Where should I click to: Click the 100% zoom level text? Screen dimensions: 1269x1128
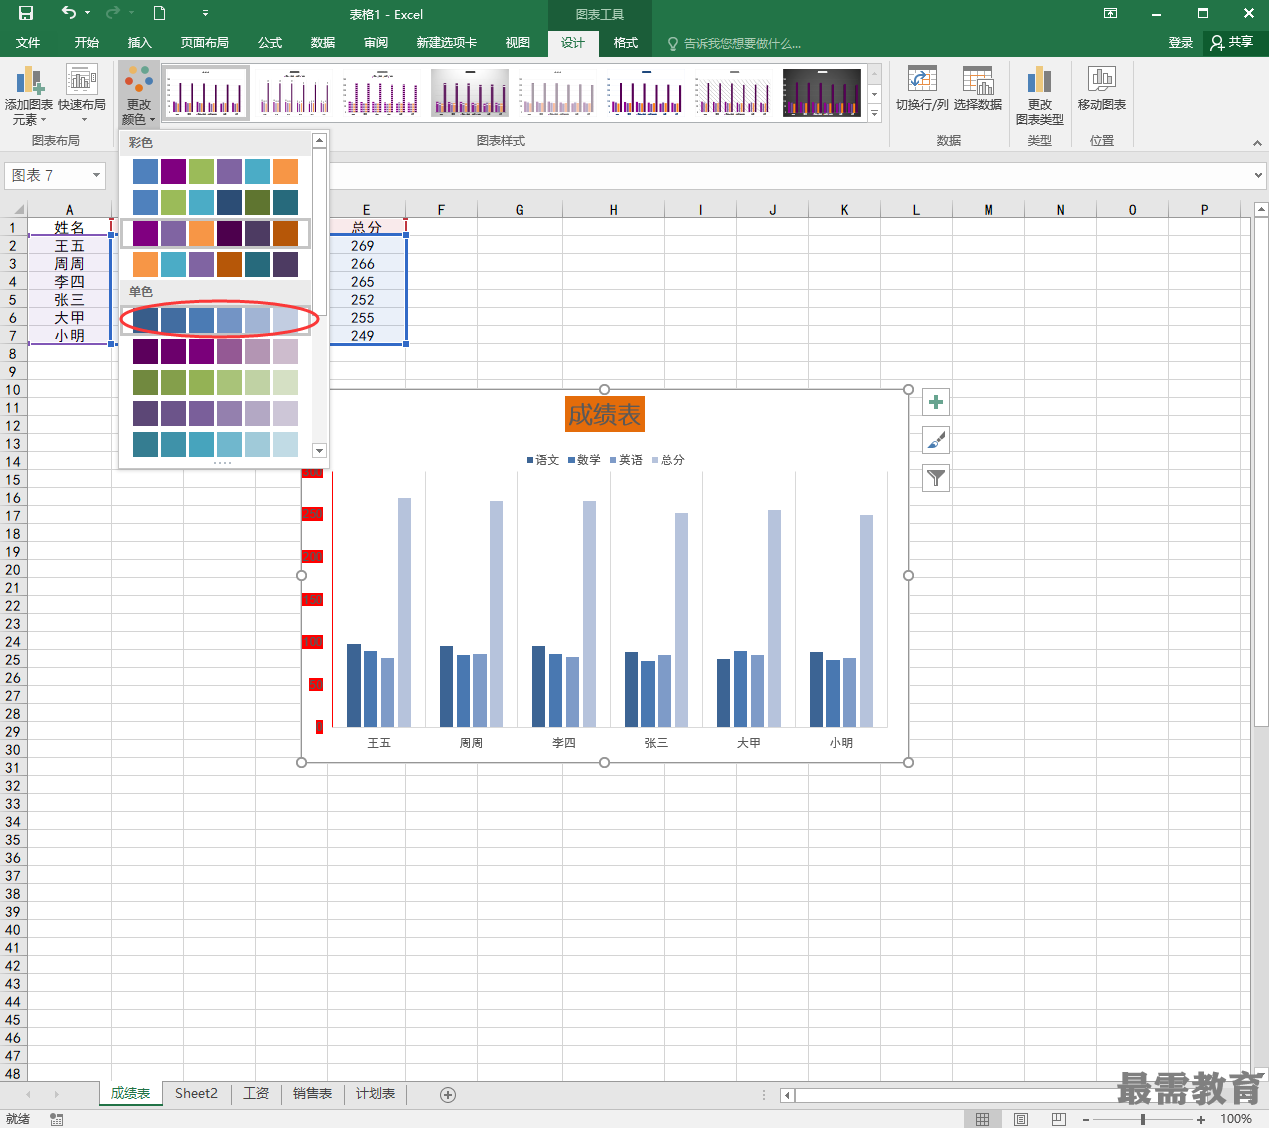click(1236, 1119)
